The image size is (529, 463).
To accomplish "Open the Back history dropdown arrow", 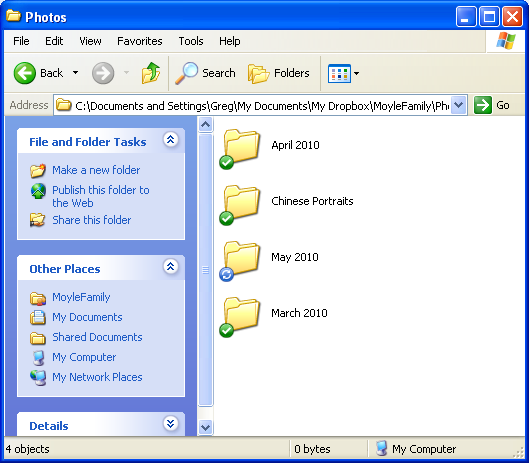I will click(x=76, y=73).
